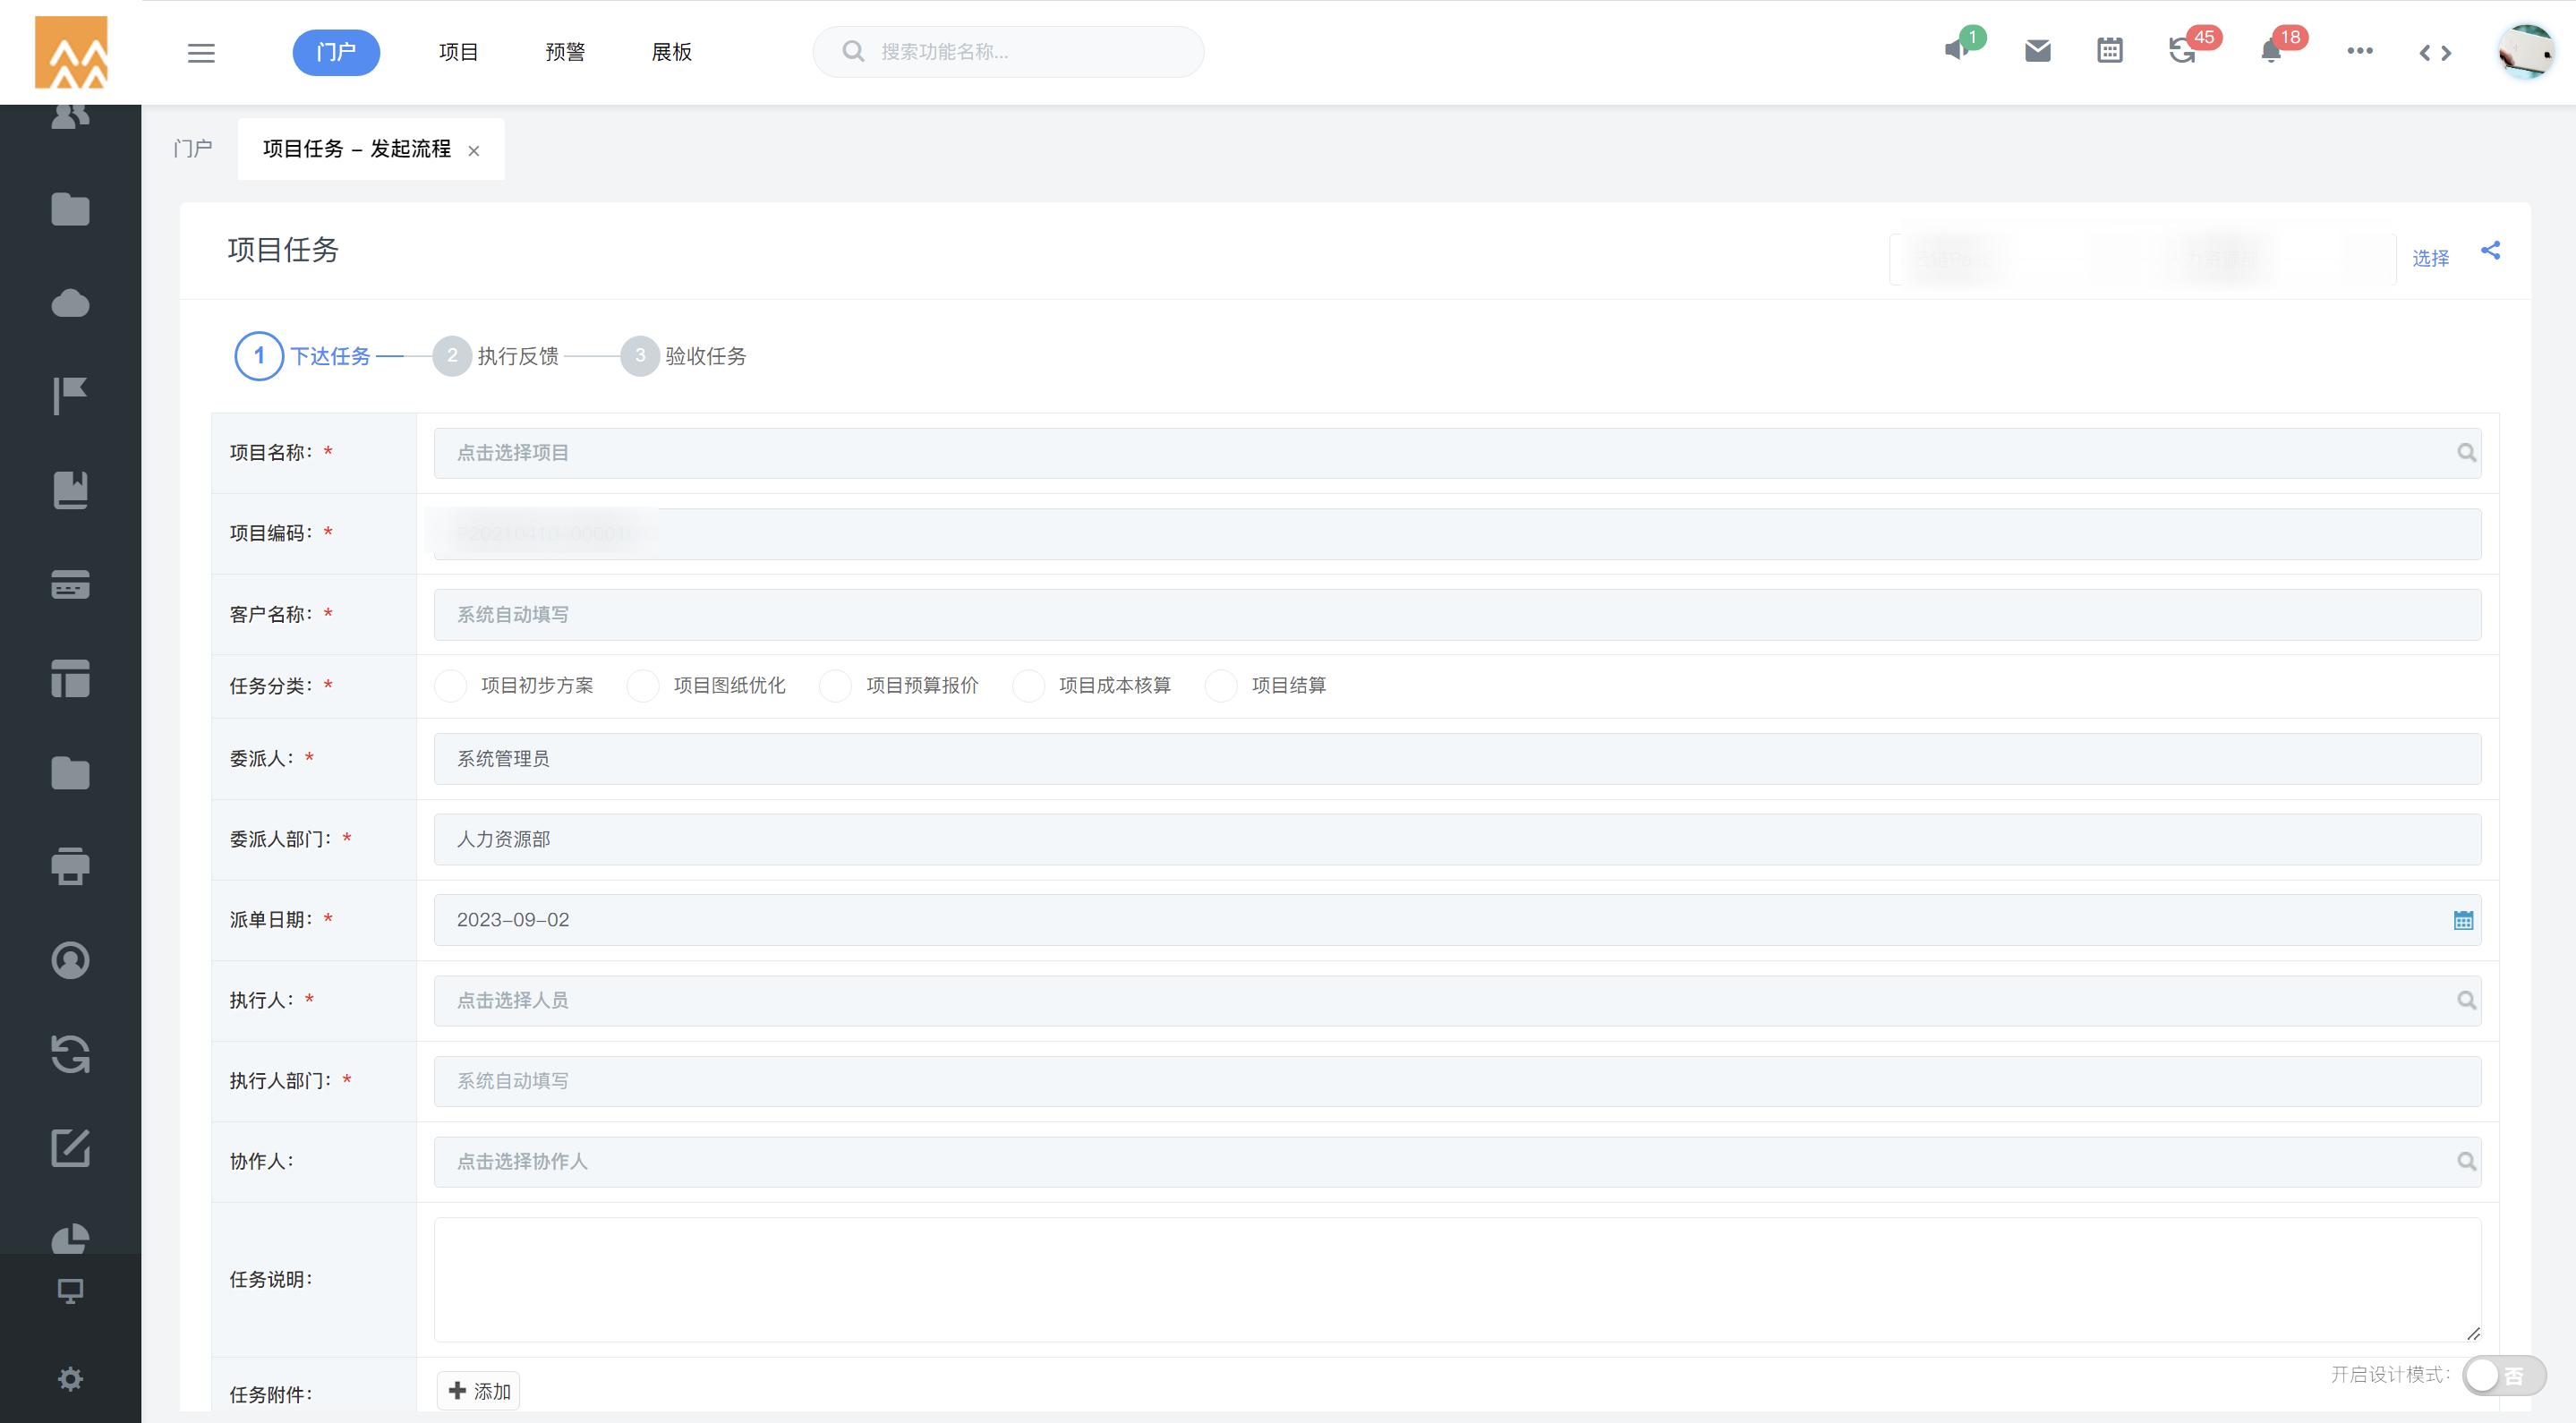
Task: Open the 执行人 personnel selector search
Action: [2466, 1000]
